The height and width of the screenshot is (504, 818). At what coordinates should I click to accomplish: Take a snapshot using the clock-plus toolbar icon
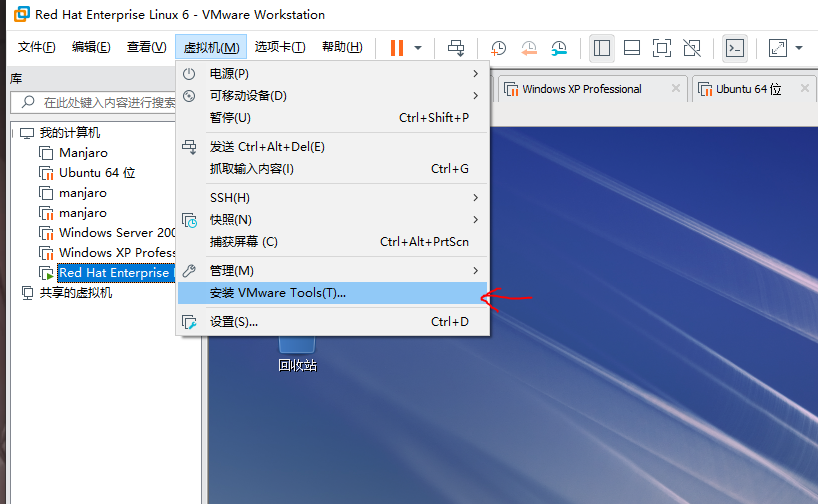[x=498, y=48]
